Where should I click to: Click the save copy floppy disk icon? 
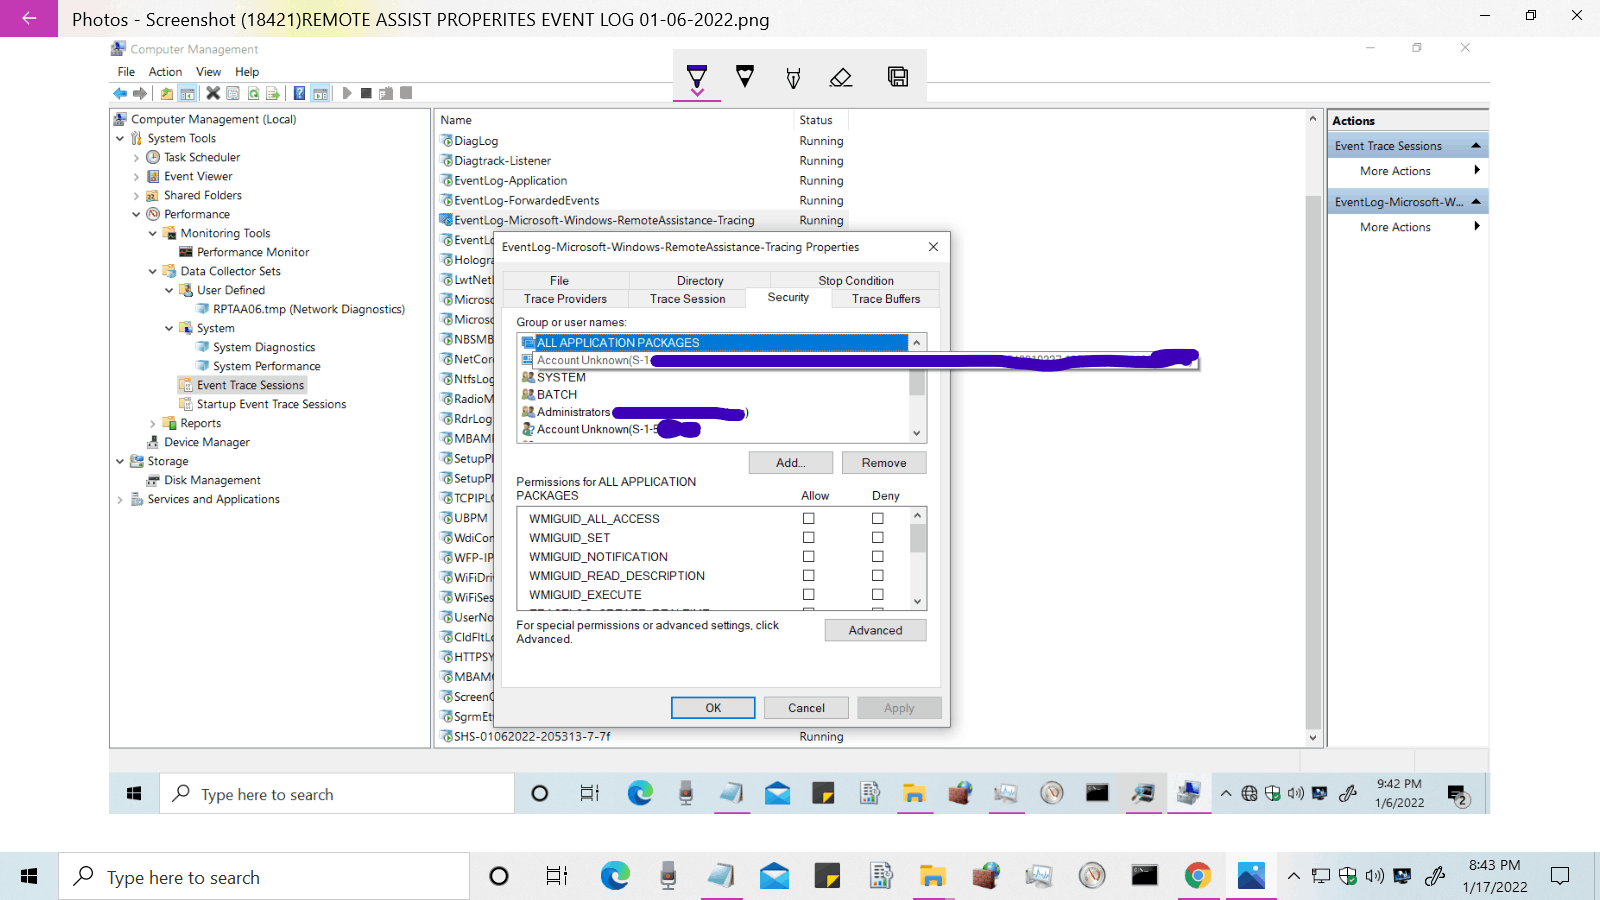[898, 77]
